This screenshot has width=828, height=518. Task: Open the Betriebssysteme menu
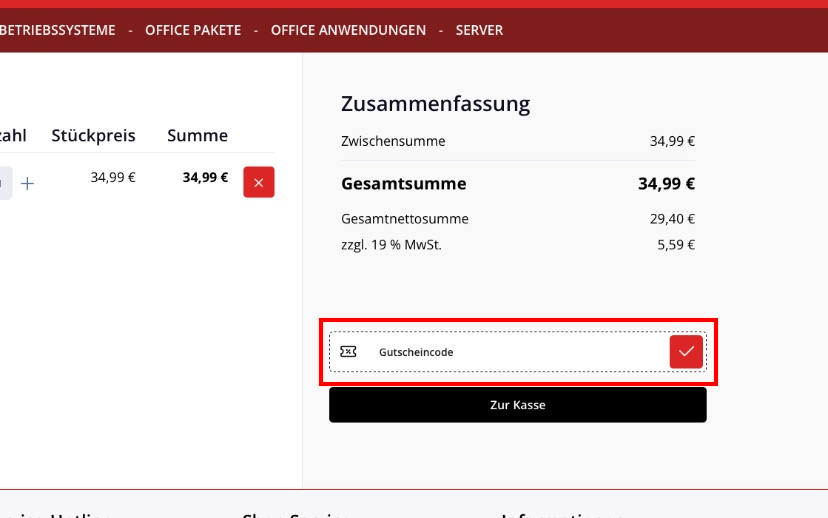[x=57, y=30]
